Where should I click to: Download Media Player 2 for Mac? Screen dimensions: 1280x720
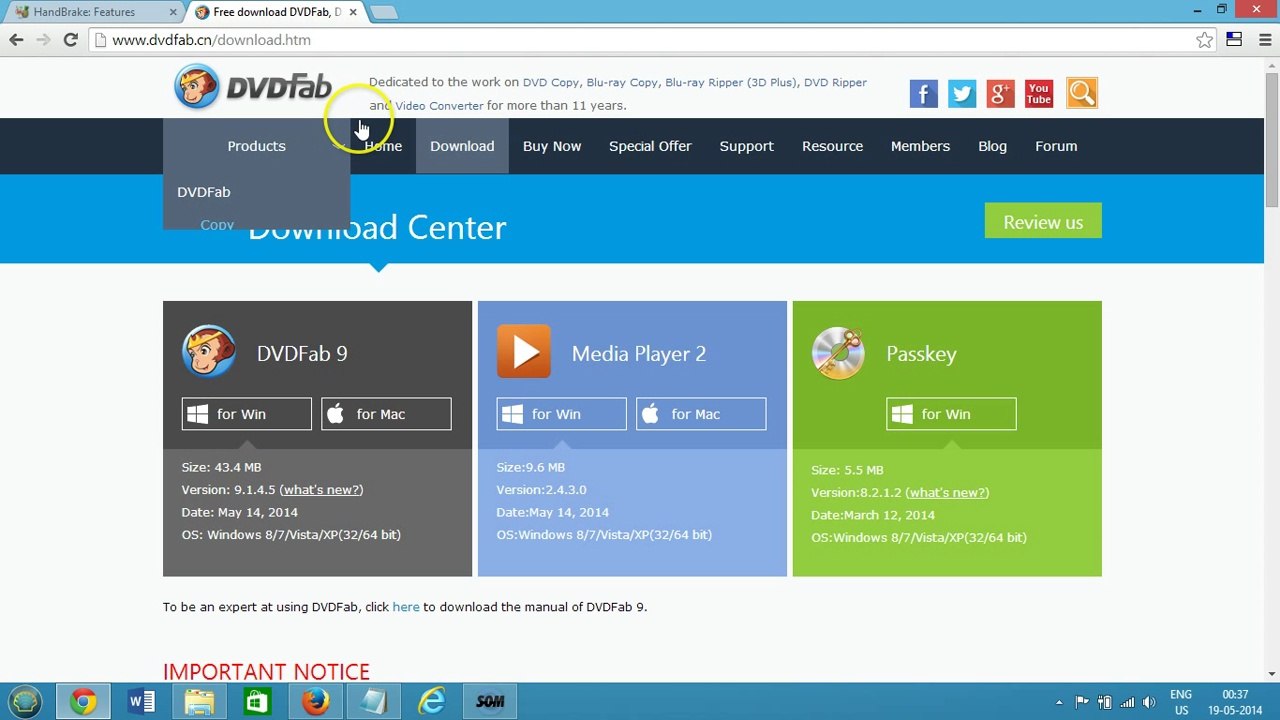click(701, 414)
